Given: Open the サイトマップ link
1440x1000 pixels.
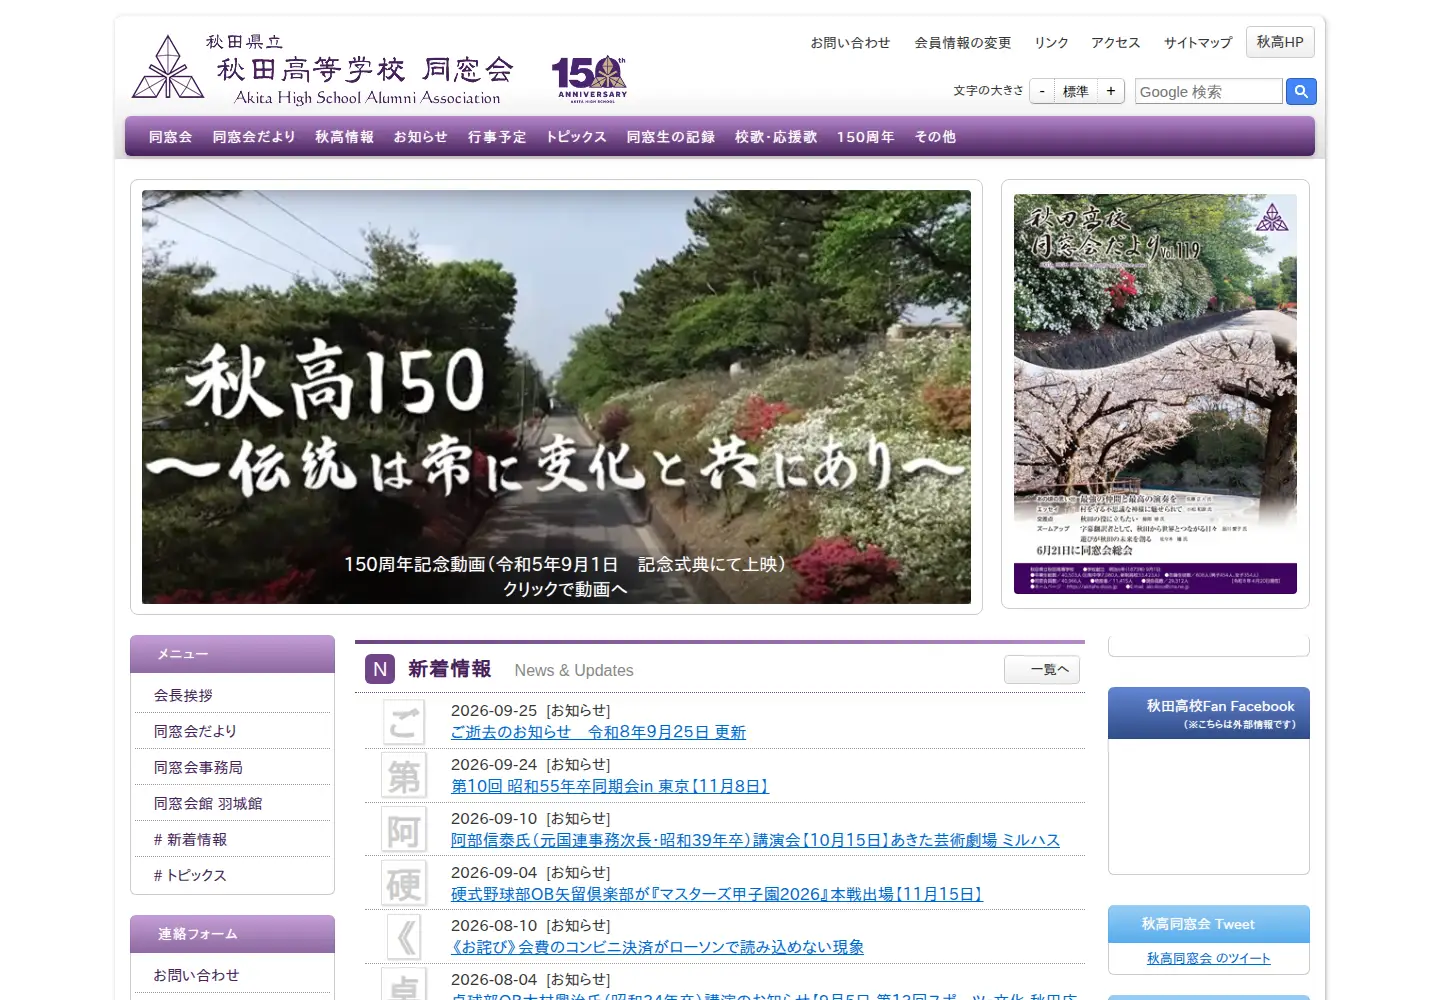Looking at the screenshot, I should (1198, 43).
